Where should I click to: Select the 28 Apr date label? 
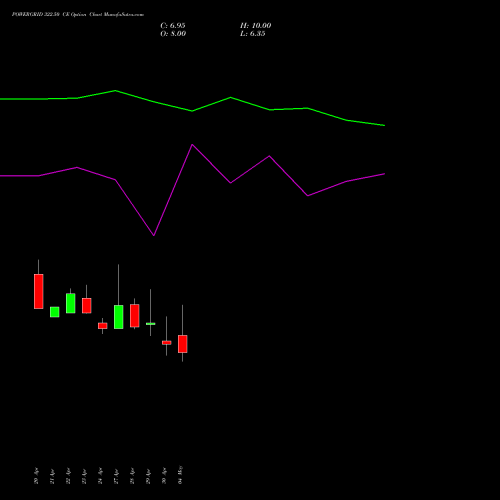[x=132, y=476]
